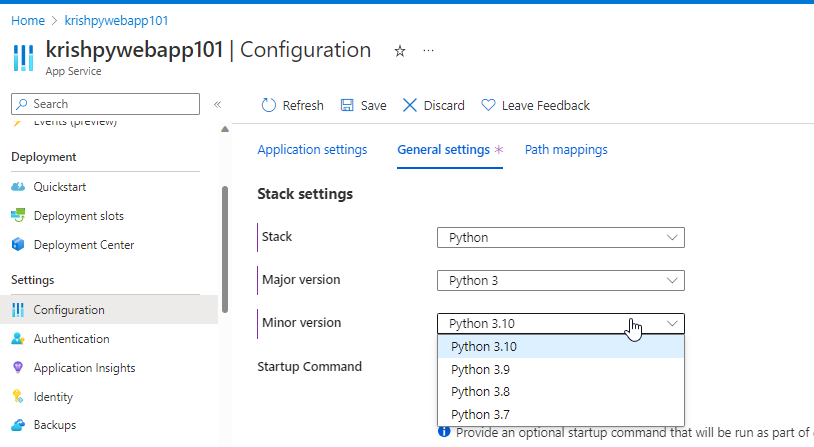The height and width of the screenshot is (447, 814).
Task: Click the search magnifier icon in sidebar
Action: pos(22,104)
